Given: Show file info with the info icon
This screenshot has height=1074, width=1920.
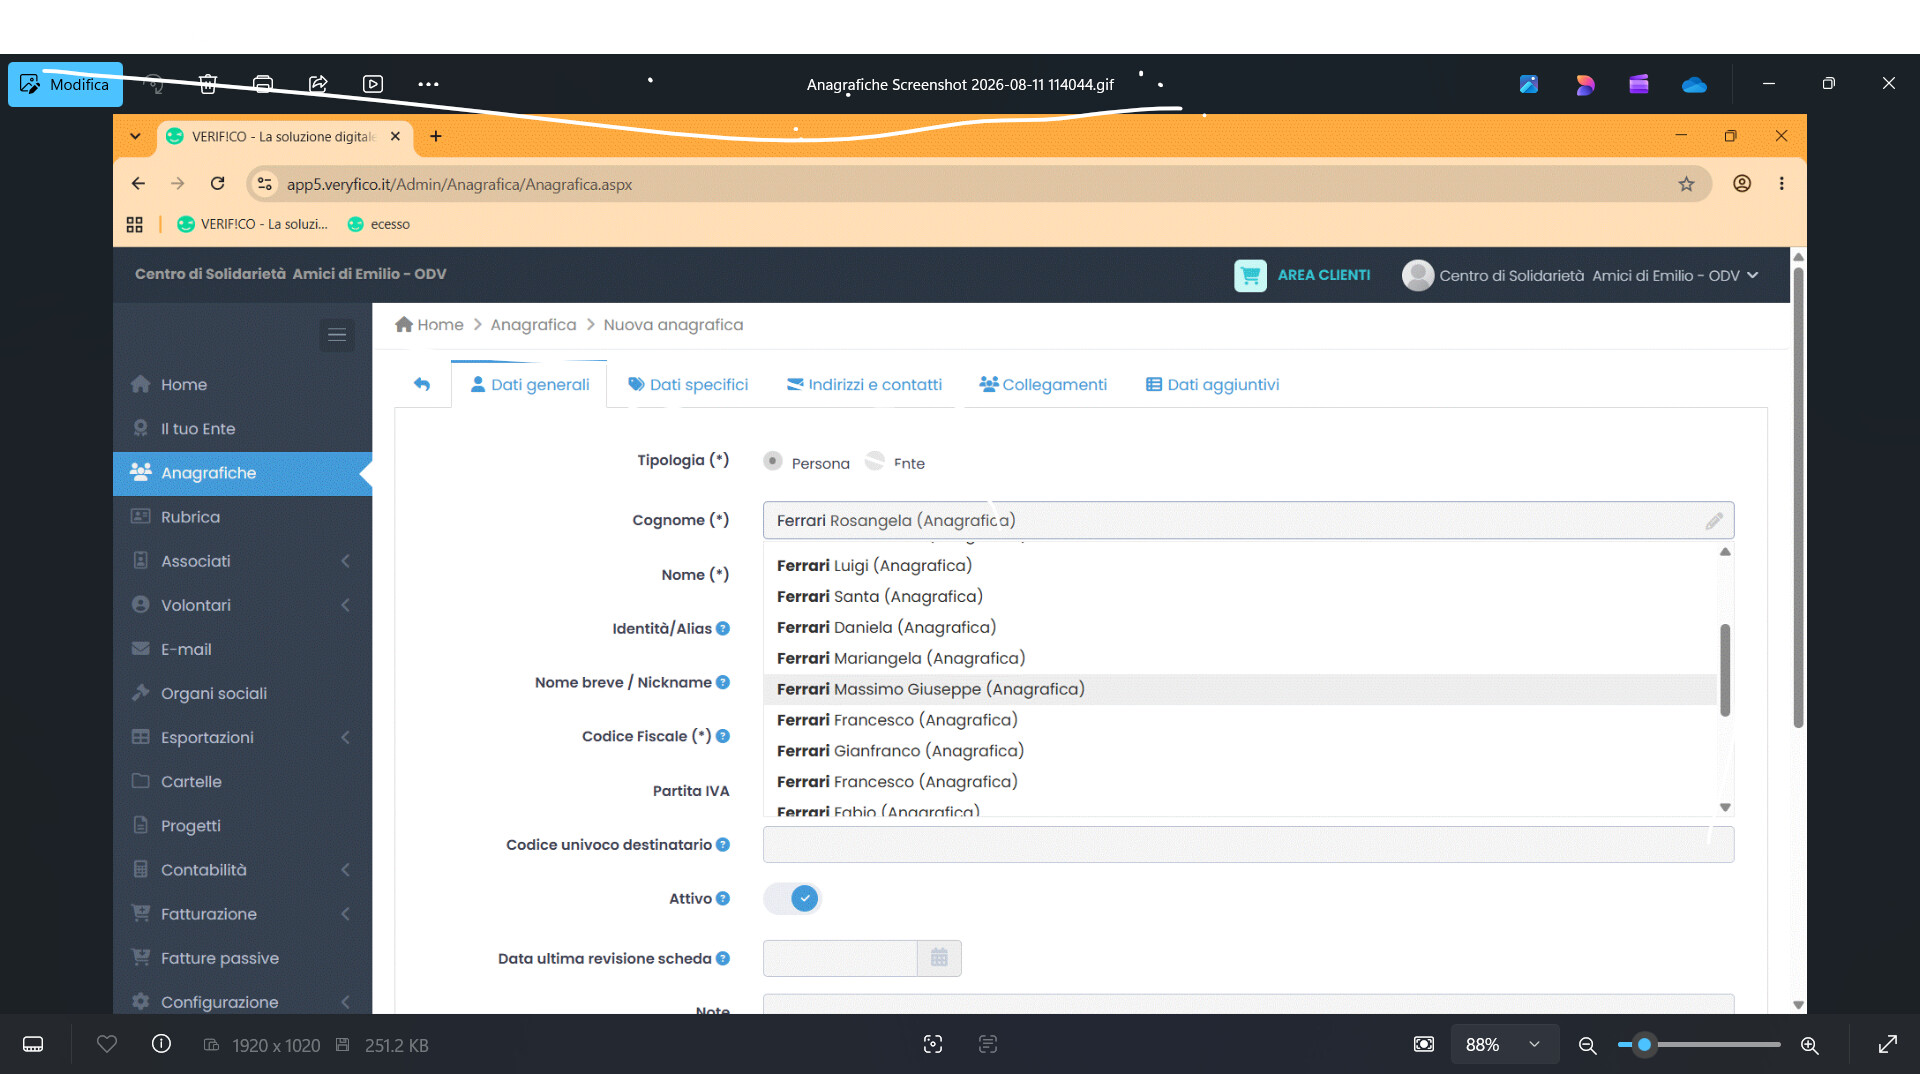Looking at the screenshot, I should 161,1044.
